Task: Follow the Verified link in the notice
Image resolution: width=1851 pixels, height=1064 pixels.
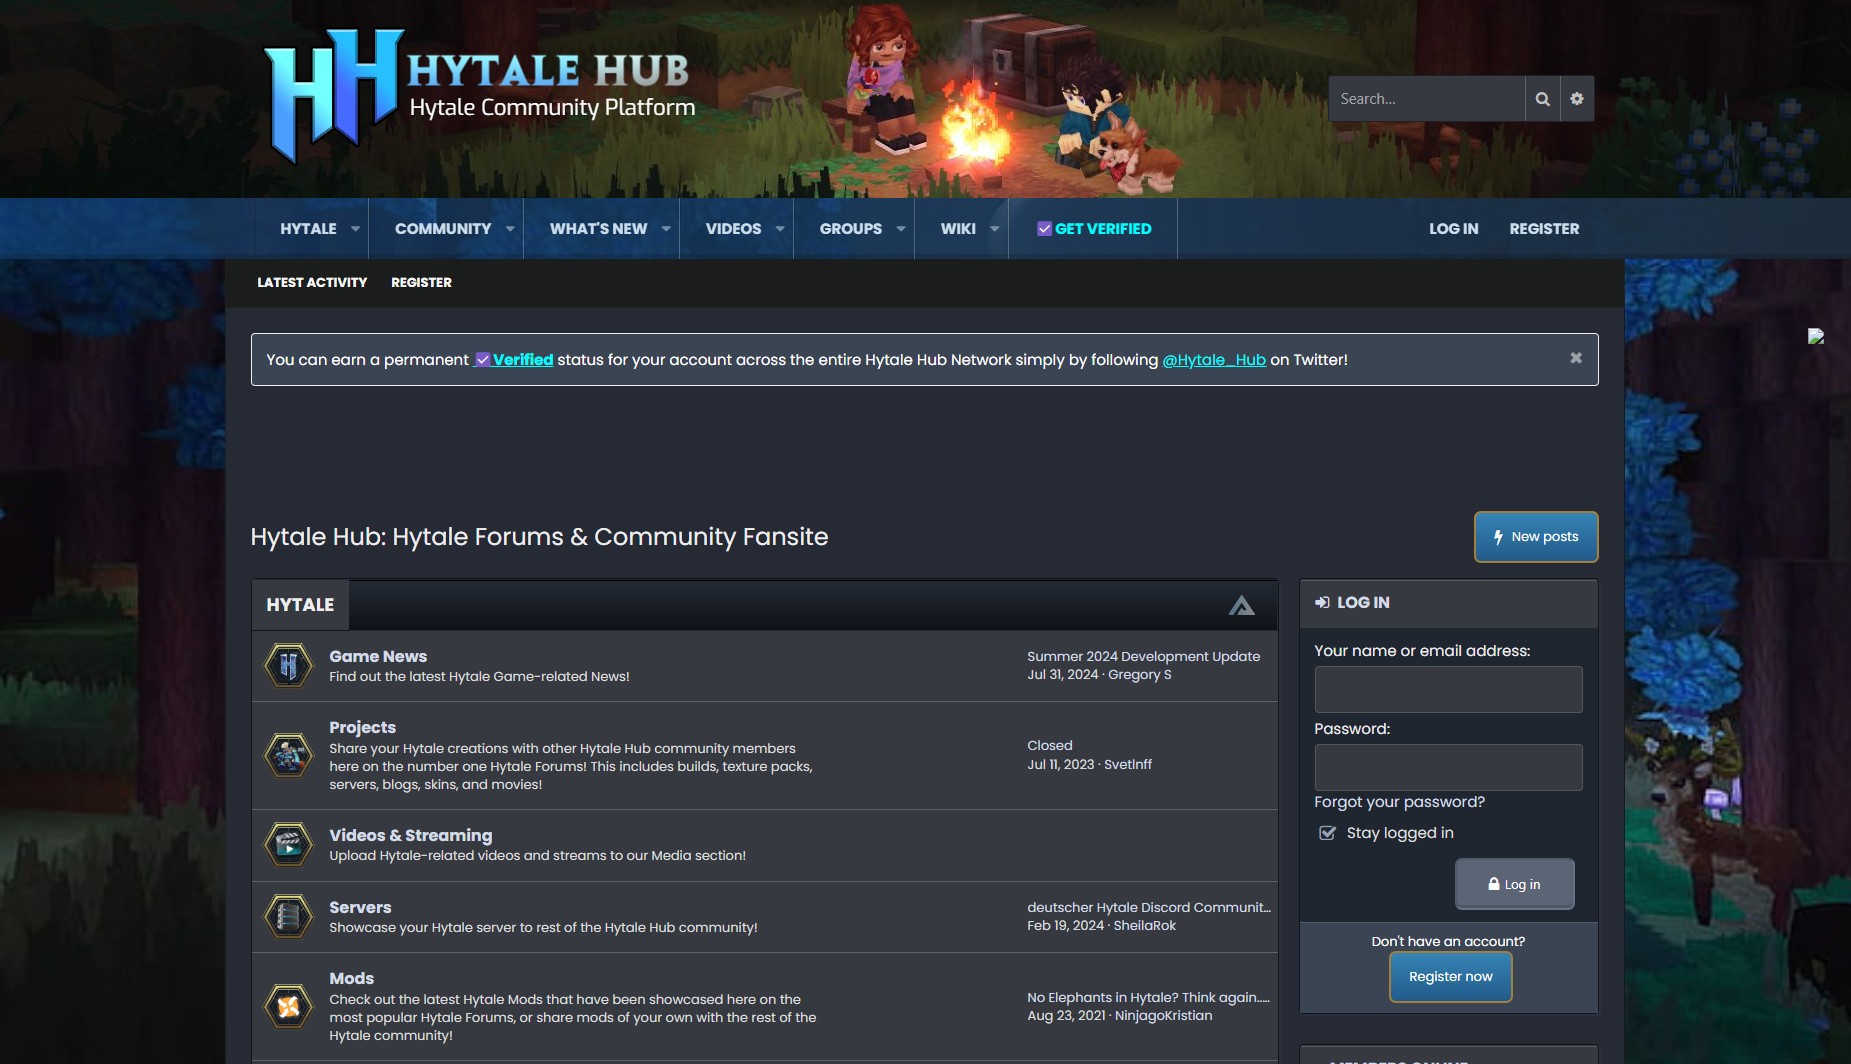Action: (514, 360)
